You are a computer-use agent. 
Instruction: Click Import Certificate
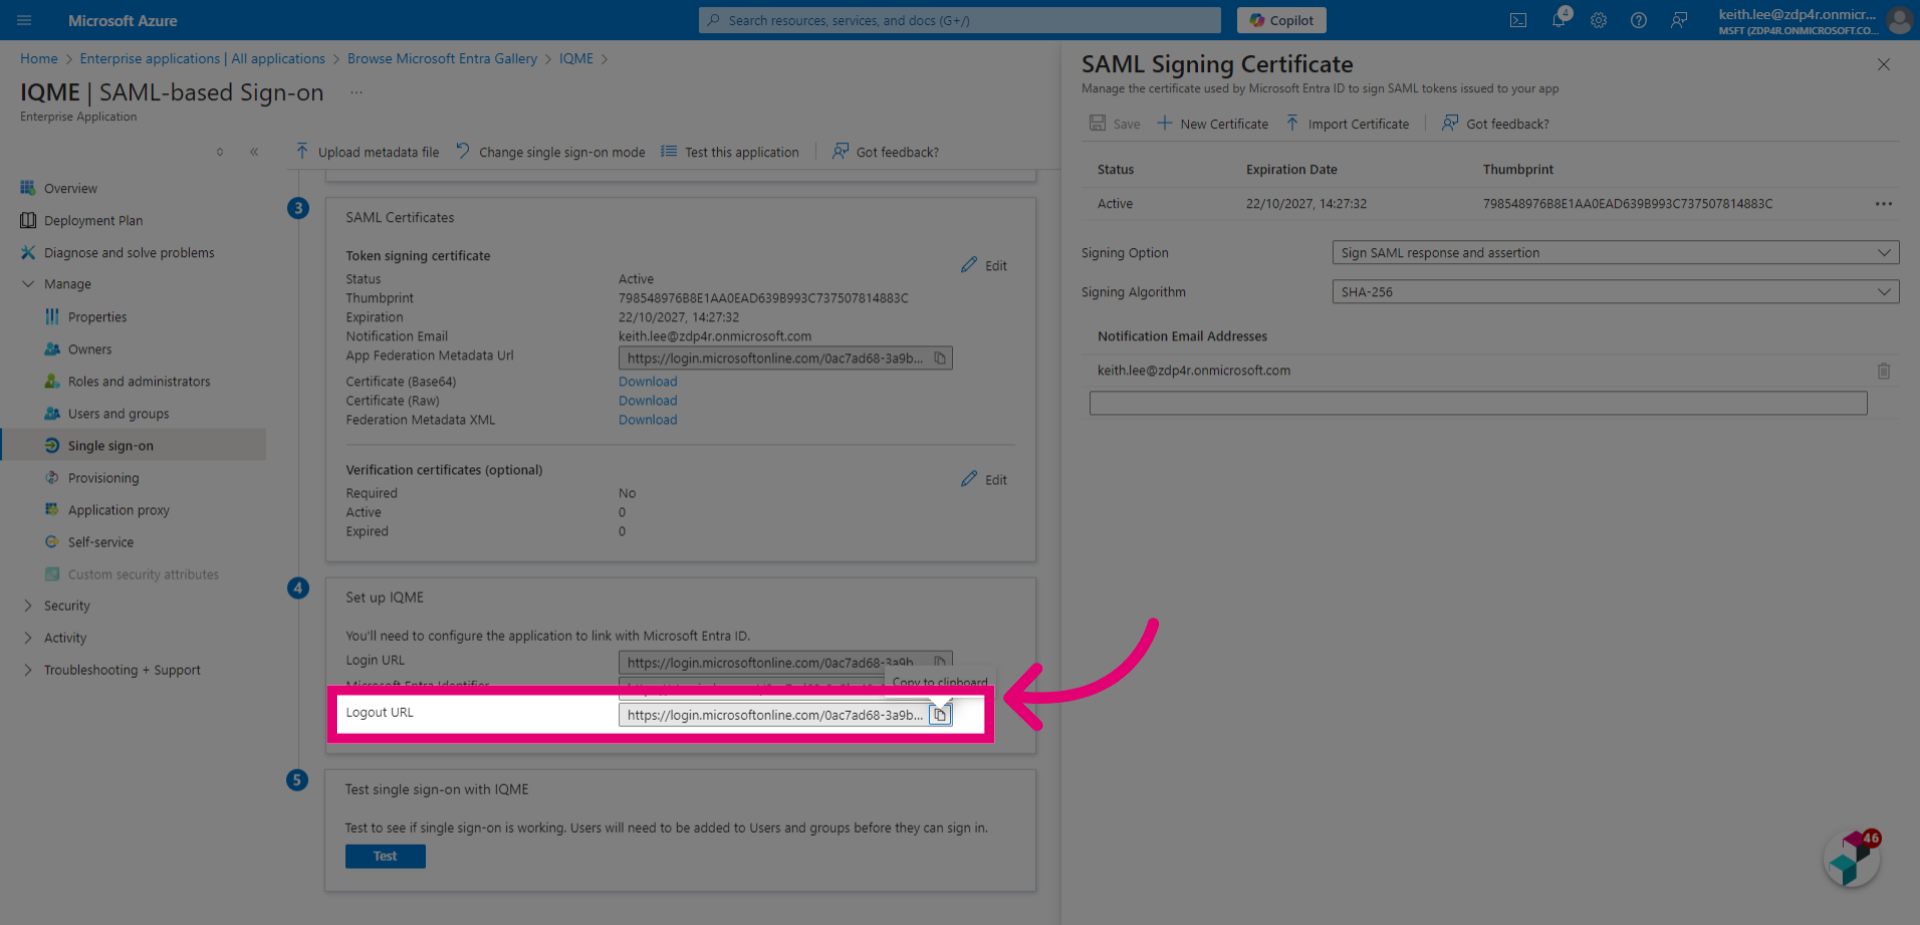tap(1347, 124)
